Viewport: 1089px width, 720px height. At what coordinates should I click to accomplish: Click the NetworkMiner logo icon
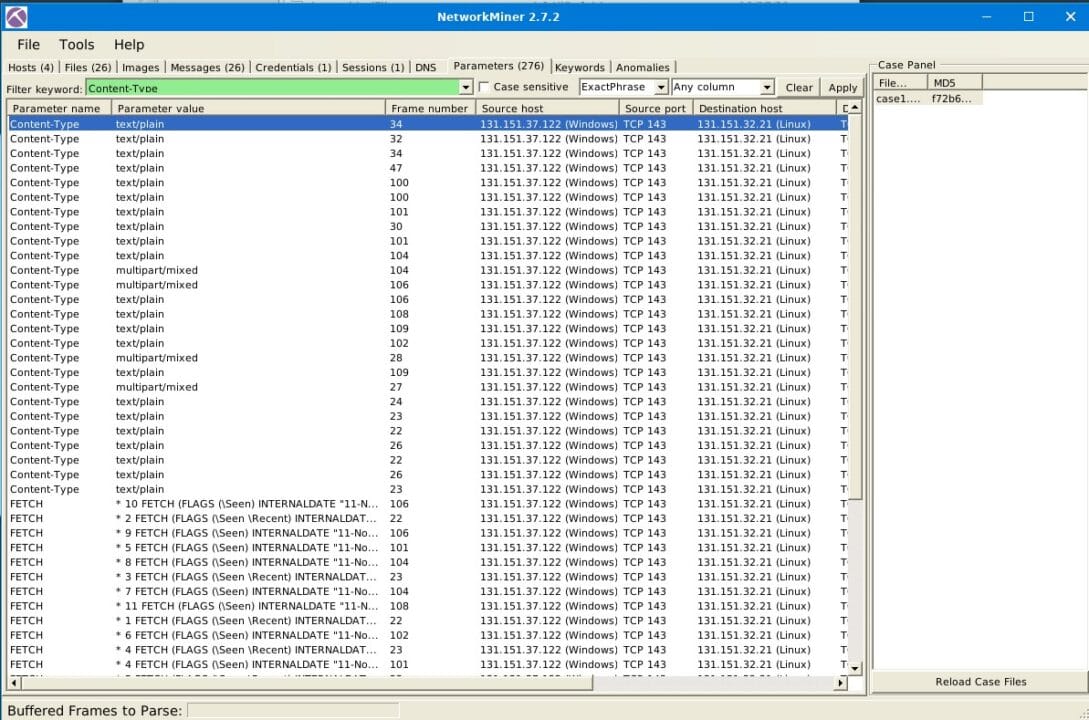(x=14, y=16)
